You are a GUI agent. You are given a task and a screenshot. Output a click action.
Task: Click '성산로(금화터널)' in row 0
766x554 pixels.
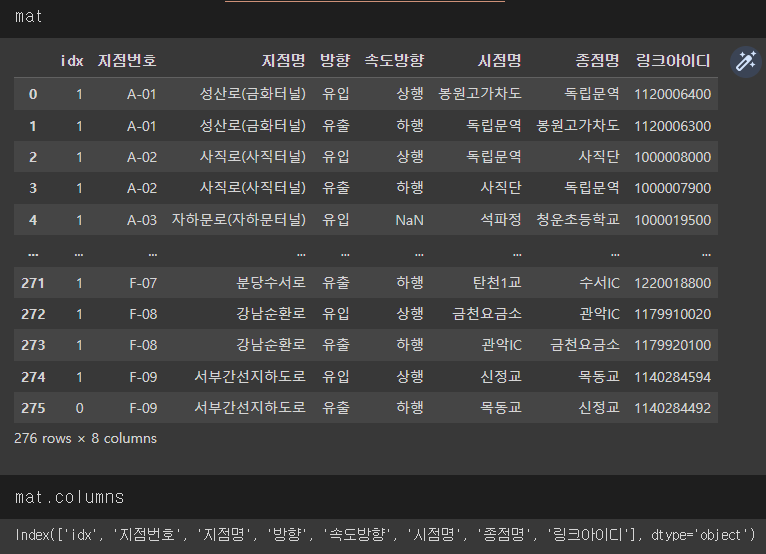[253, 94]
